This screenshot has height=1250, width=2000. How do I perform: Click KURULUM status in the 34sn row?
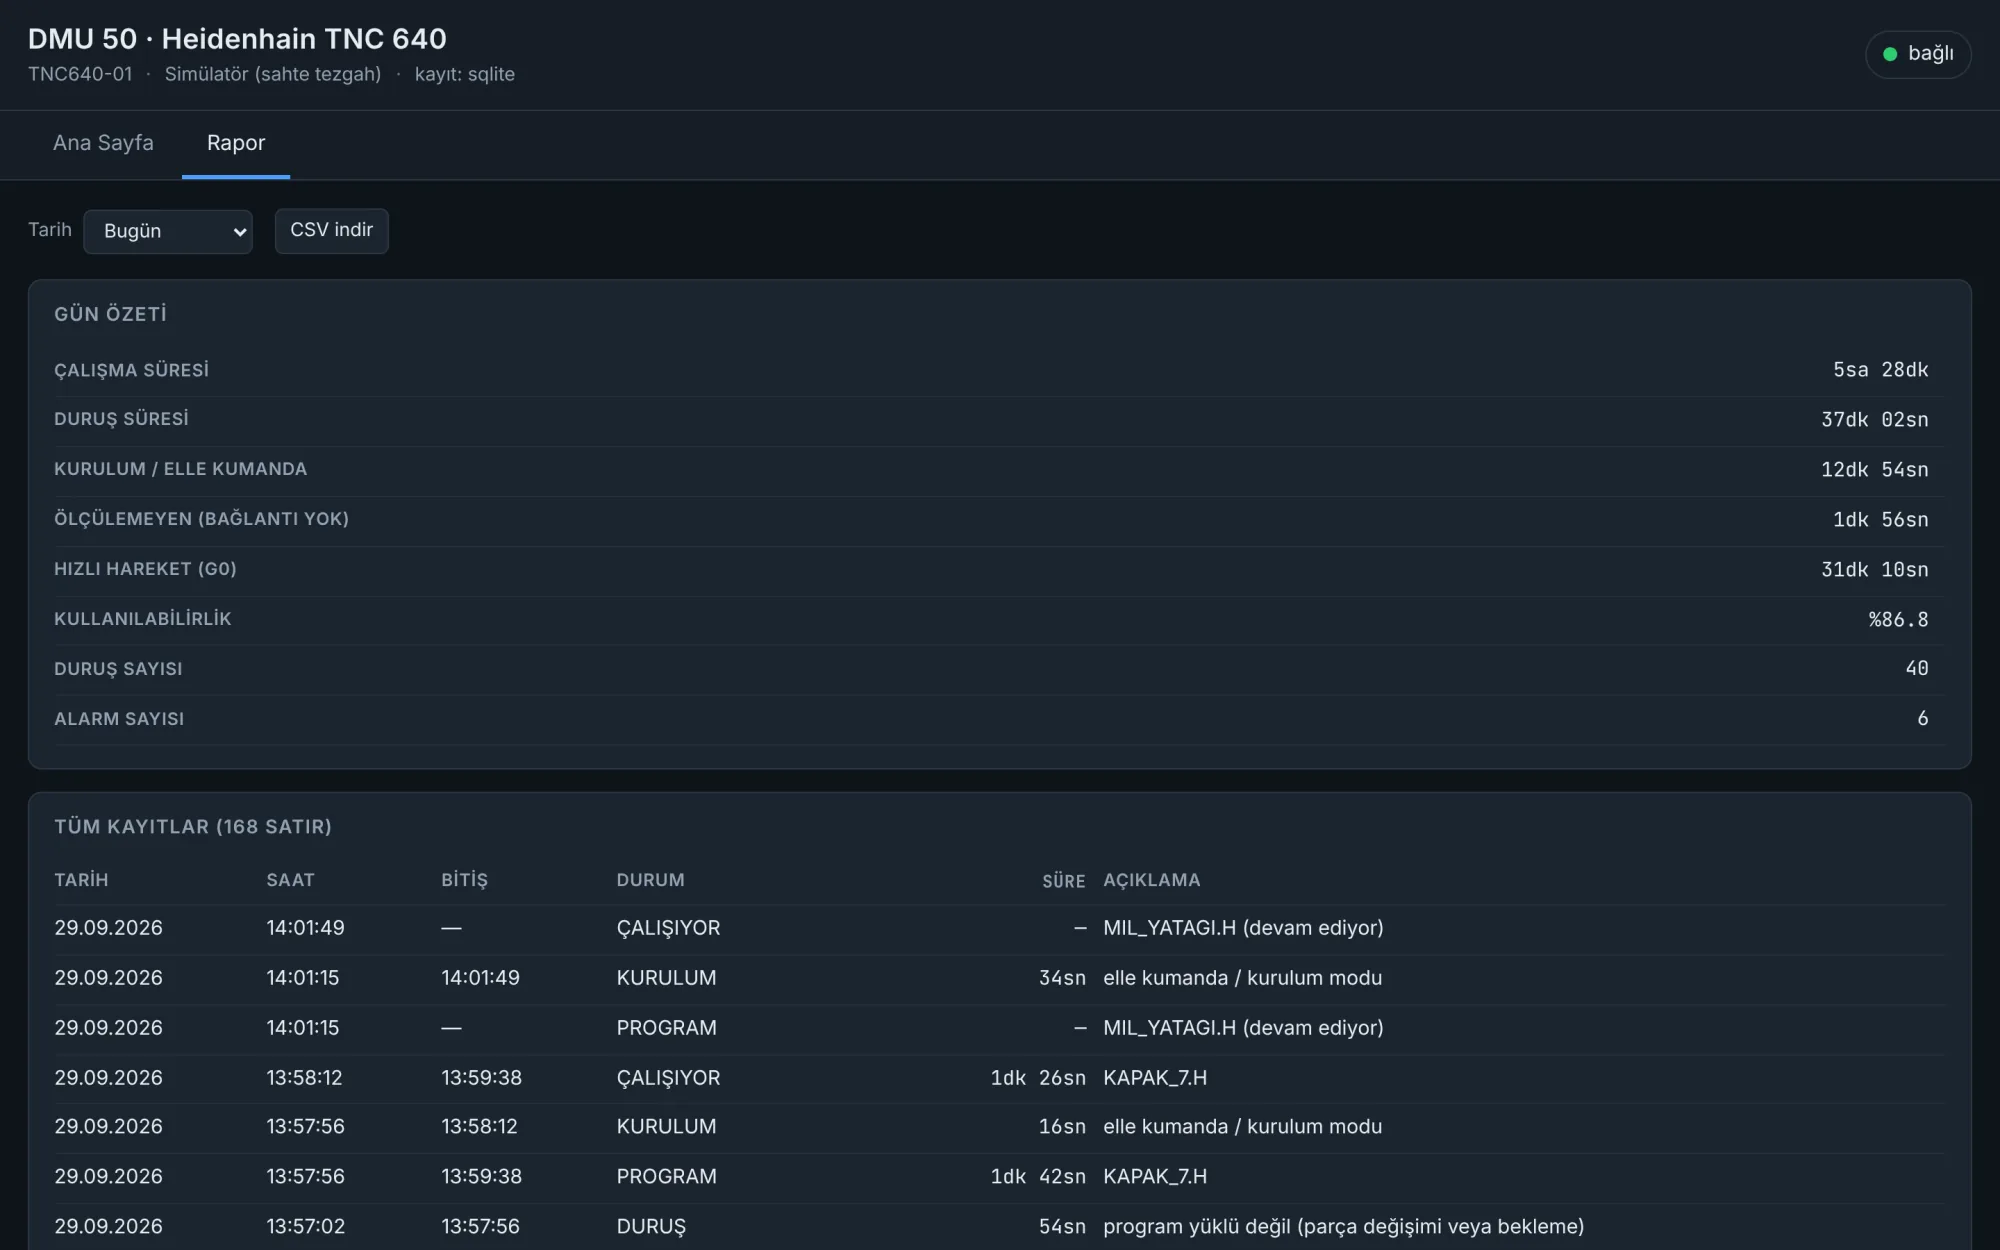click(666, 978)
